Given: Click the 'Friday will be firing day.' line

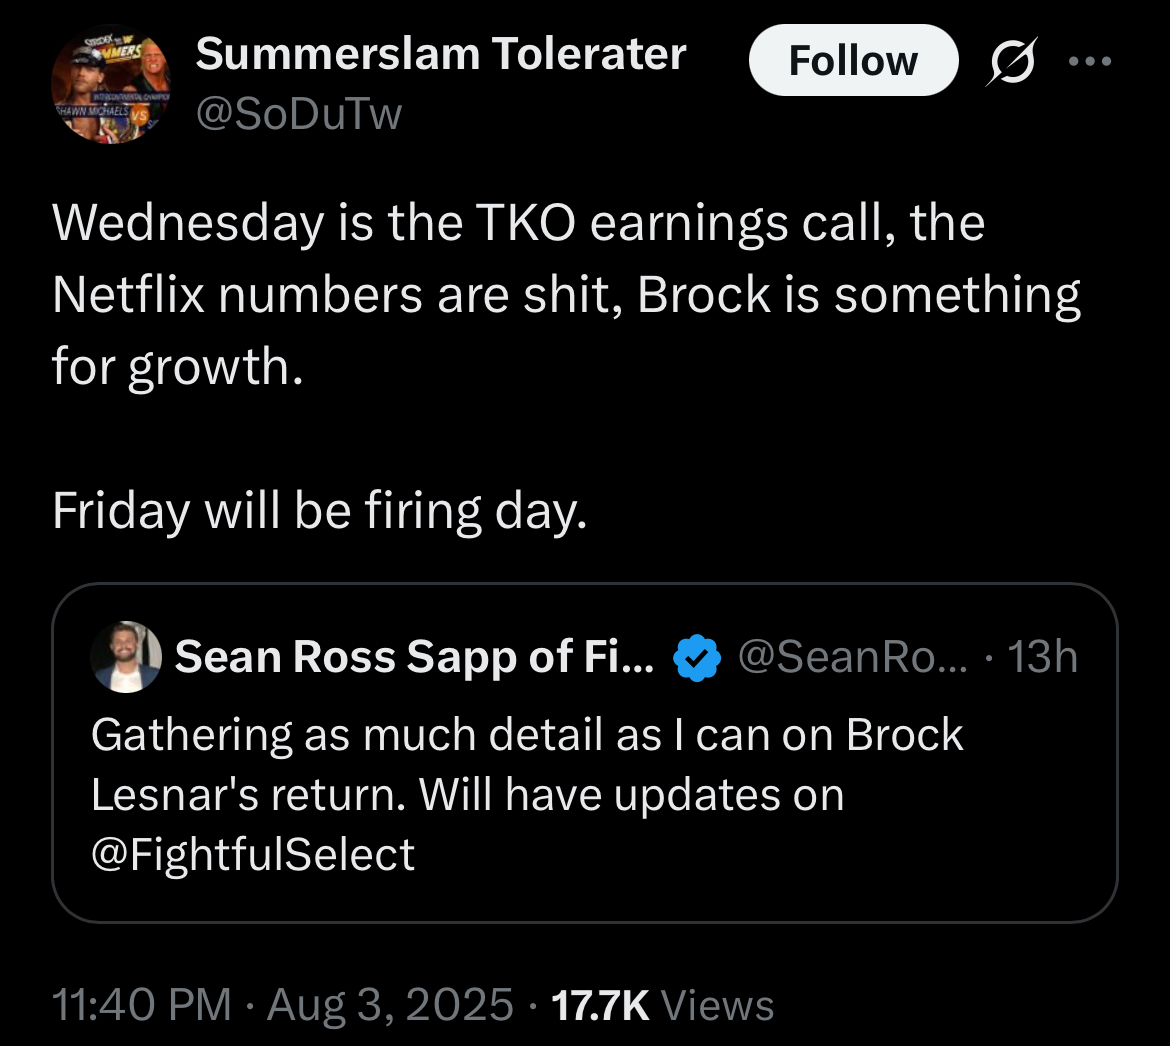Looking at the screenshot, I should [x=318, y=511].
